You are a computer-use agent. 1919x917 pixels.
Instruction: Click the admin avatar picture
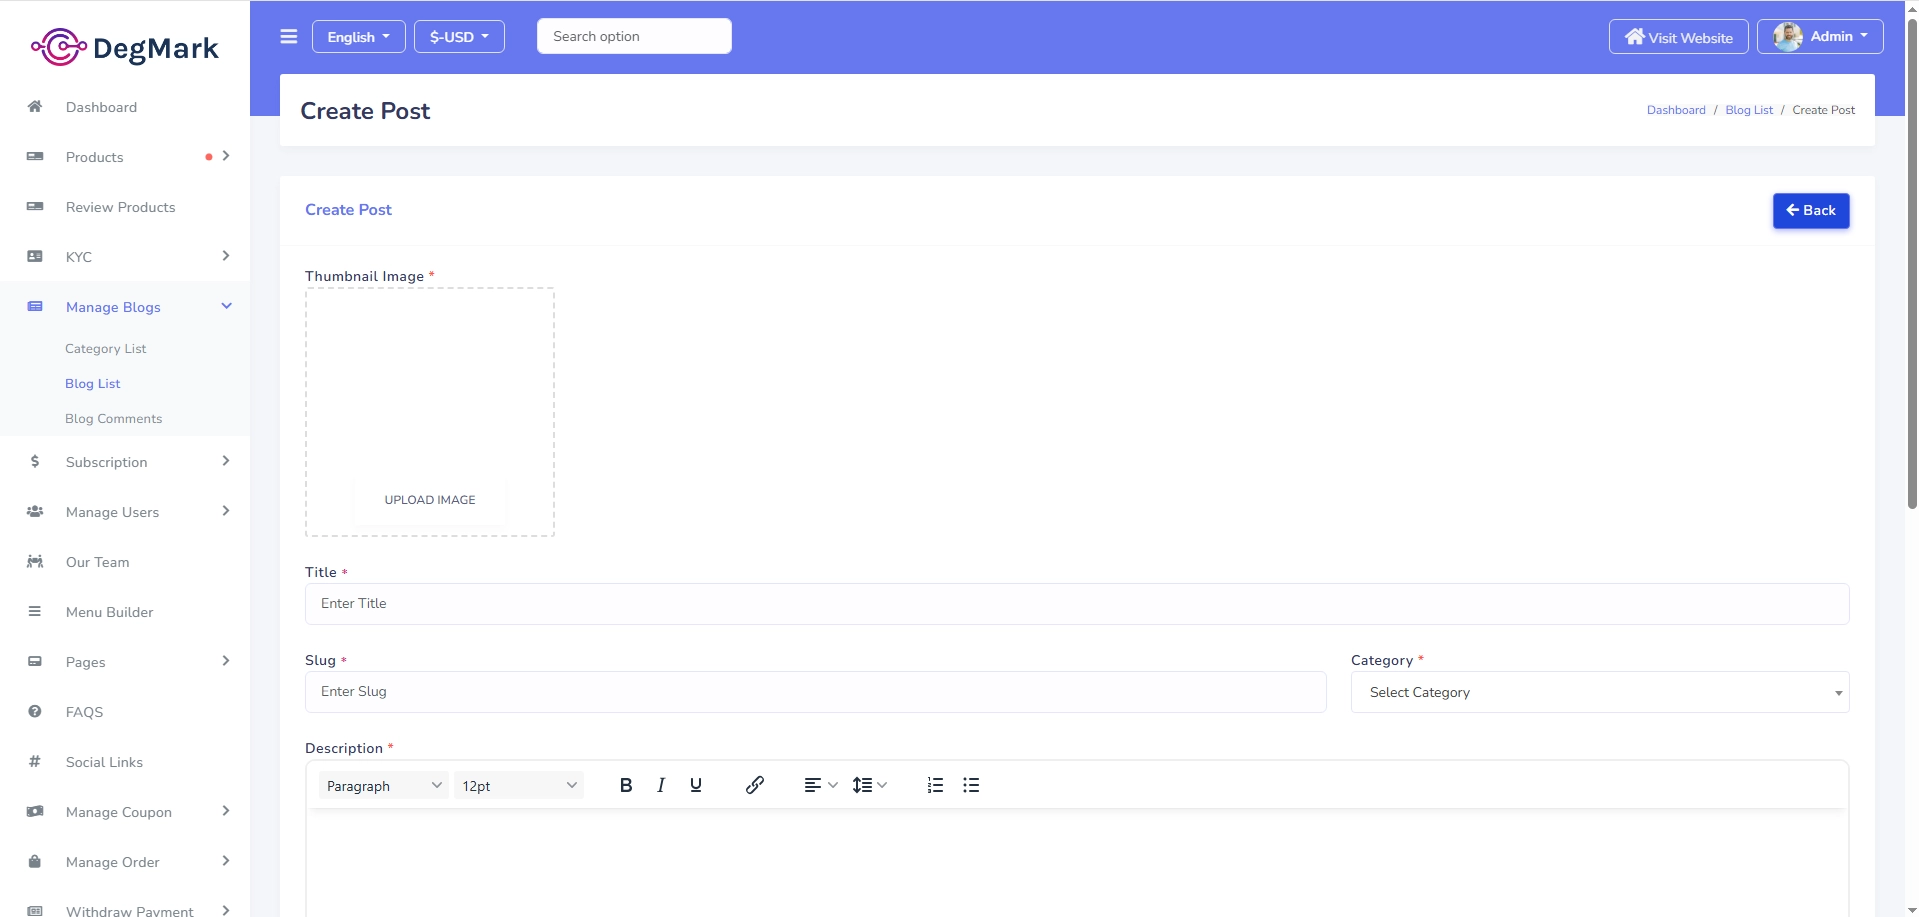(x=1788, y=37)
